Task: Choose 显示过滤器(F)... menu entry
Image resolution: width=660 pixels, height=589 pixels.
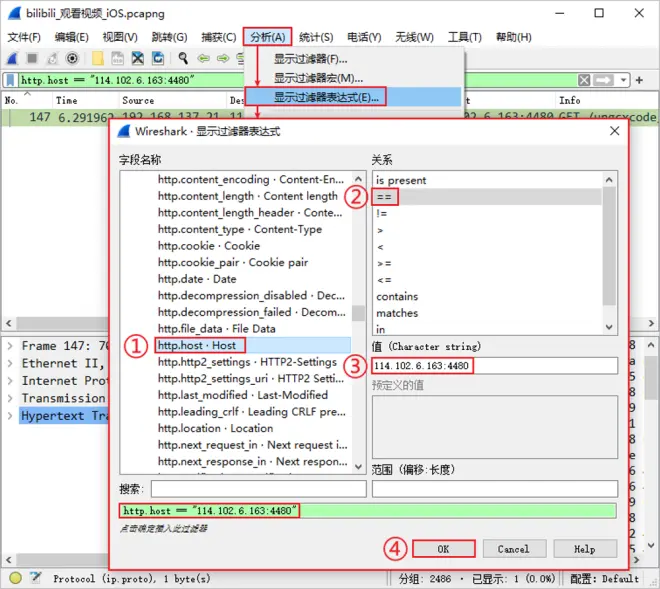Action: tap(354, 59)
